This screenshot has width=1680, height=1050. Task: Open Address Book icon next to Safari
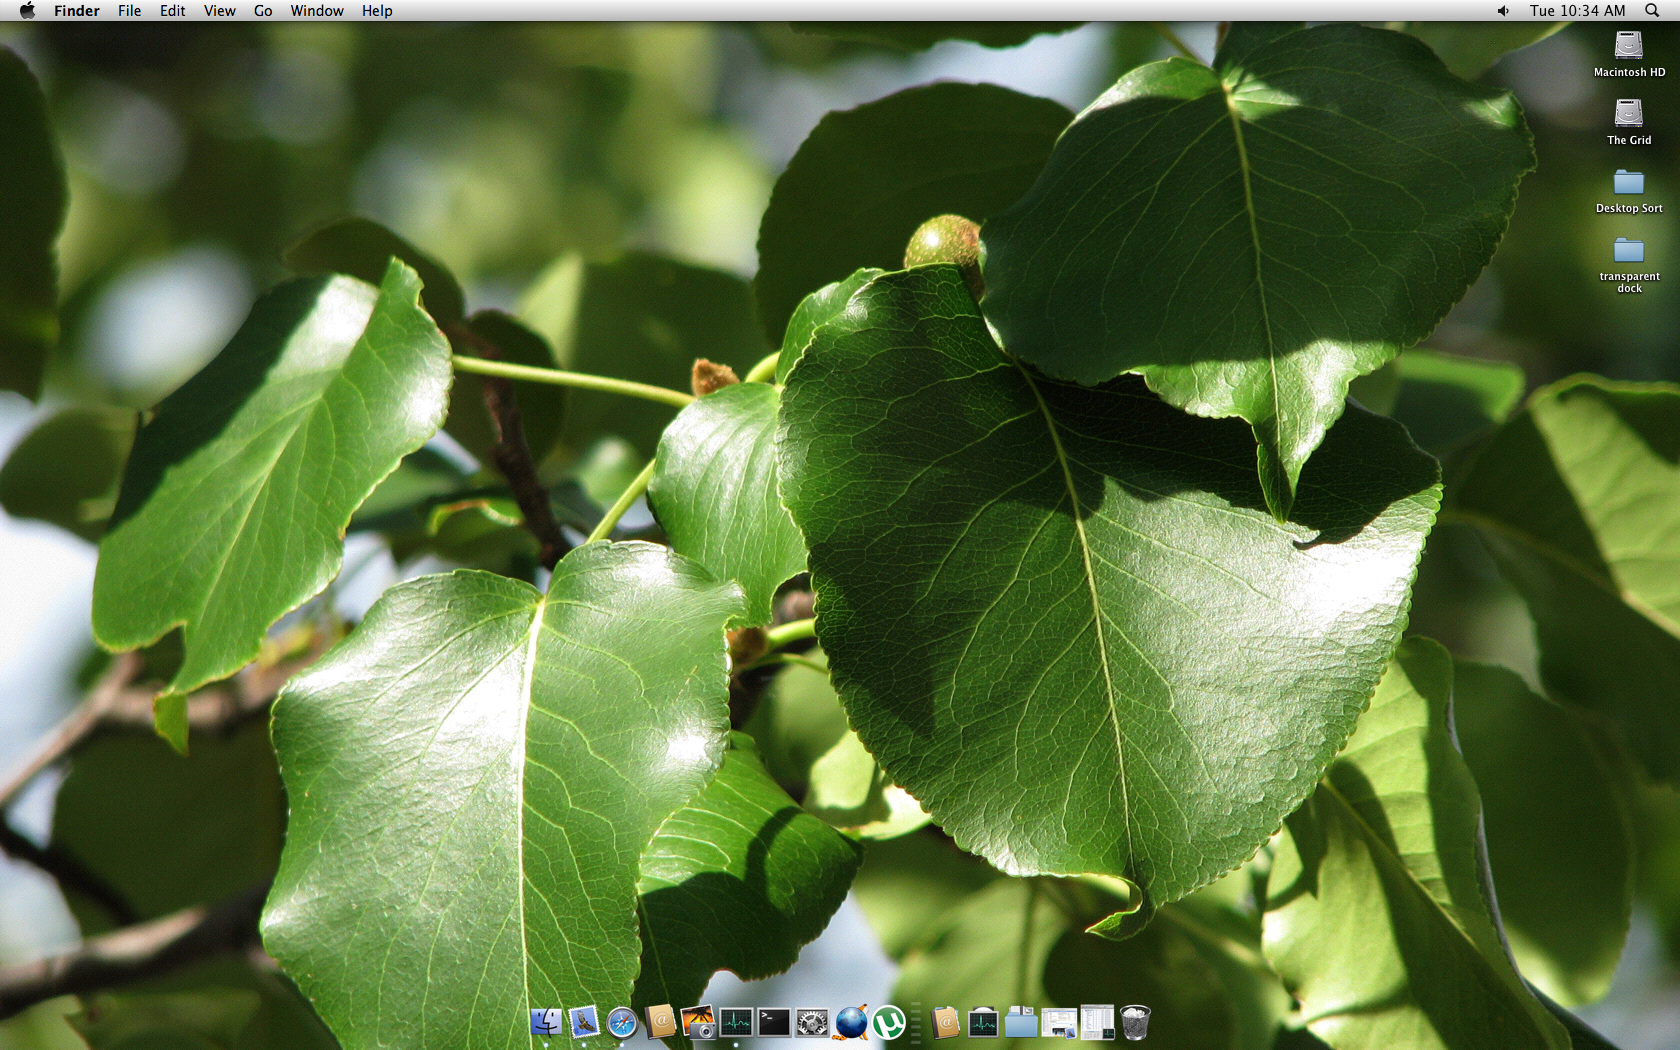660,1022
